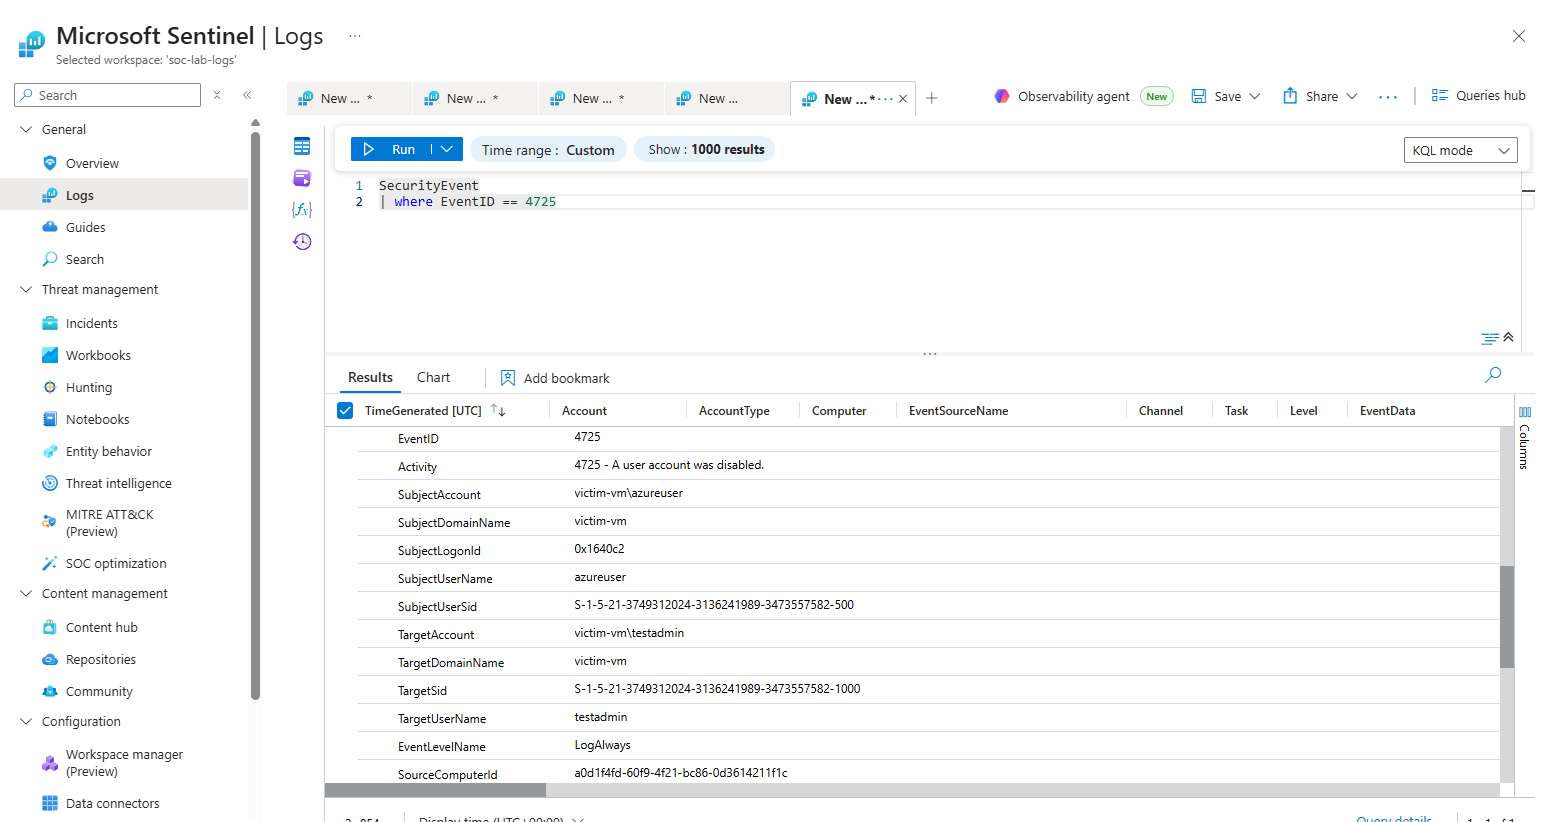
Task: Sort by TimeGenerated column arrows
Action: (x=498, y=411)
